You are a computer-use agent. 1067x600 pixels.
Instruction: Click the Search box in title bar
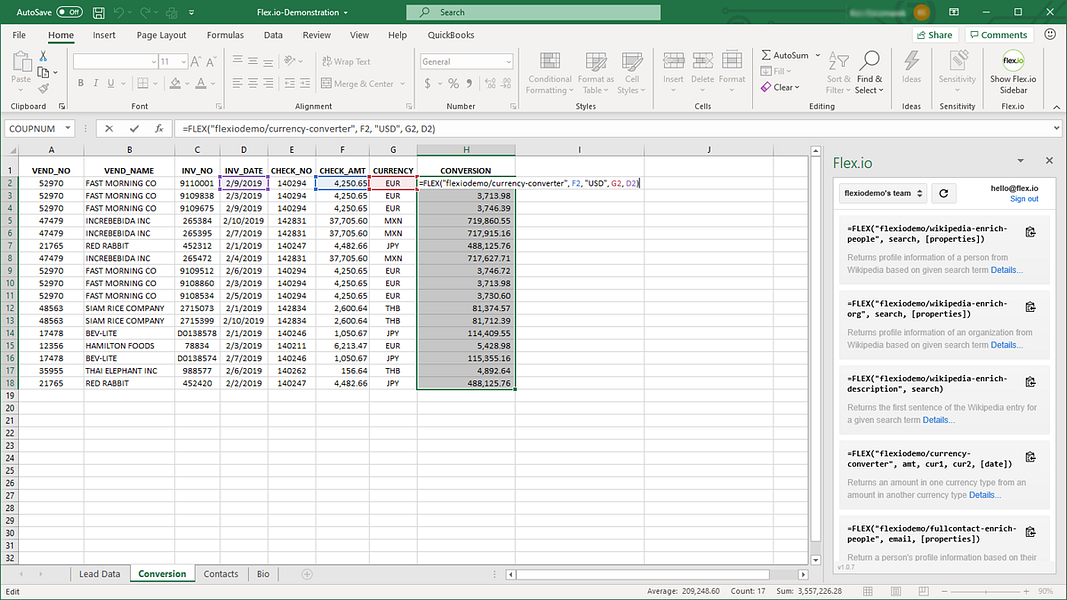[533, 12]
